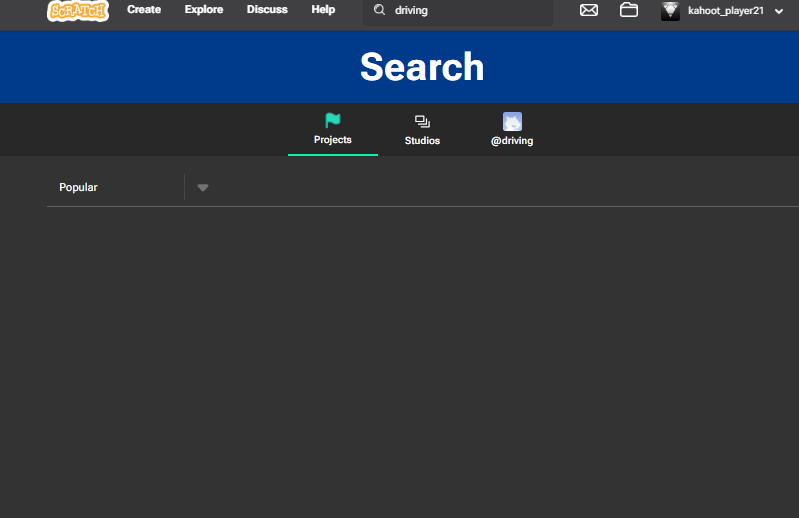
Task: Click the sort dropdown arrow
Action: click(203, 187)
